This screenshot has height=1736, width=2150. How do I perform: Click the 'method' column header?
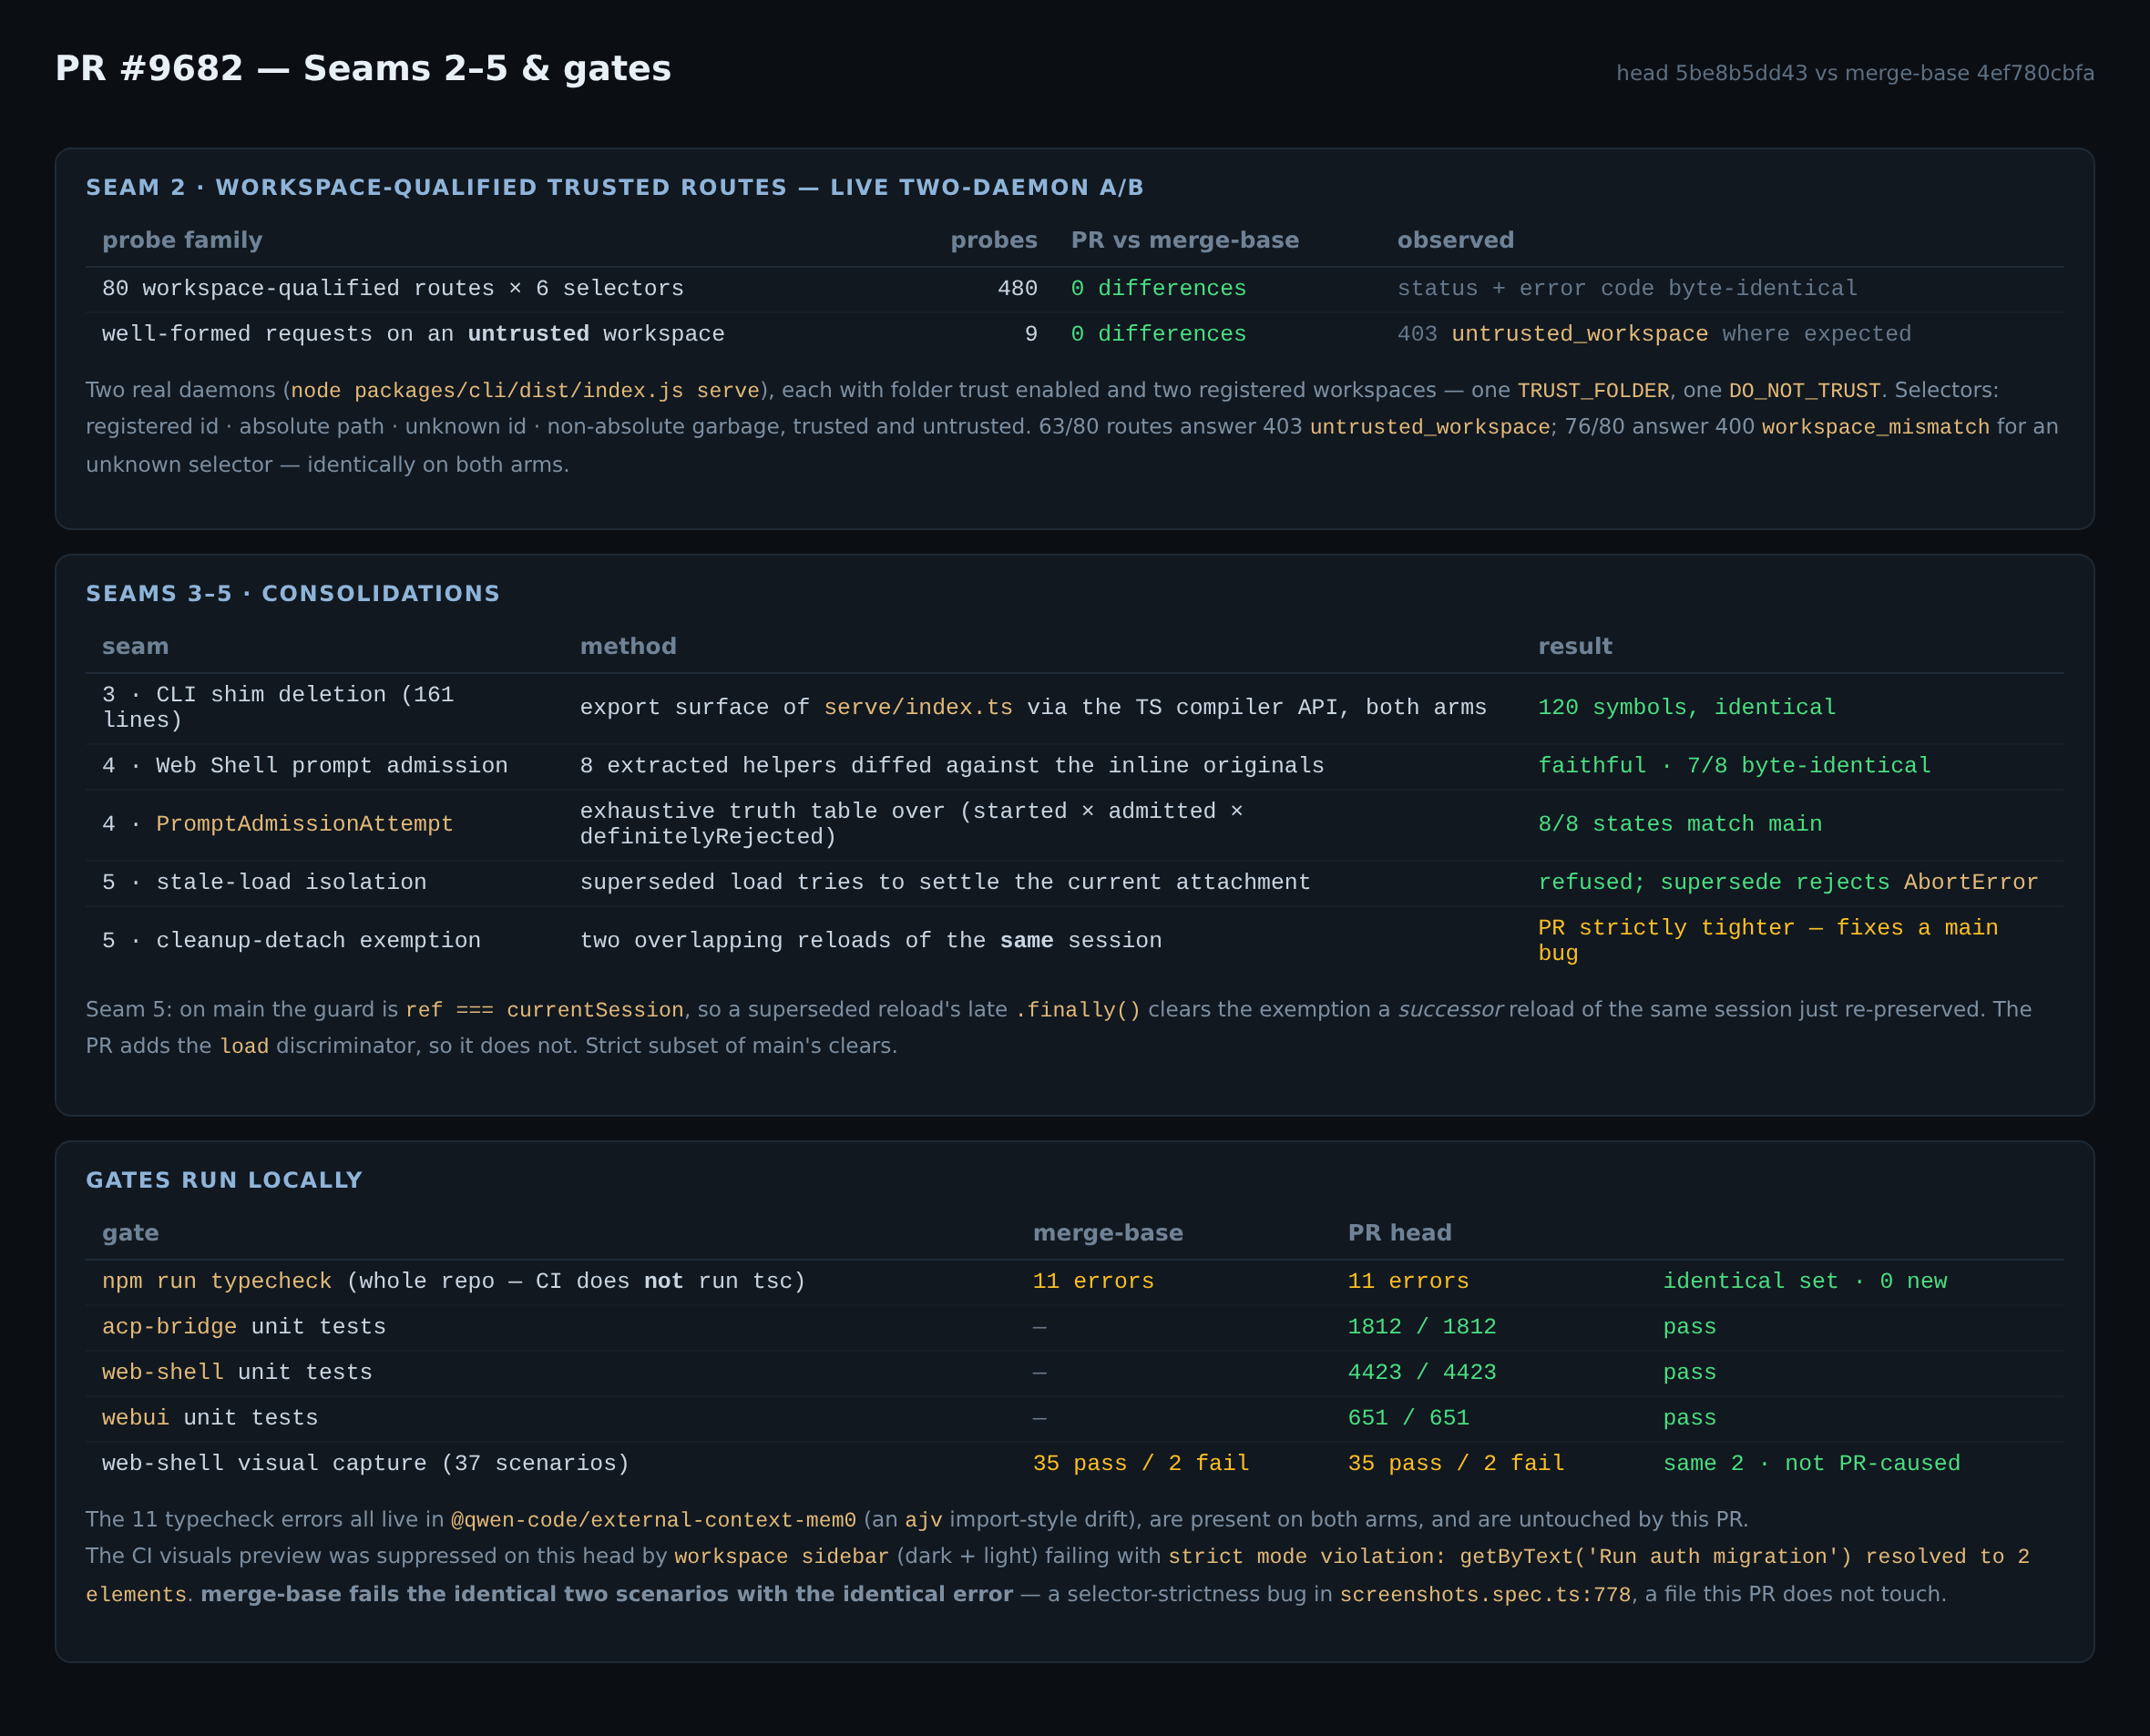click(x=628, y=646)
